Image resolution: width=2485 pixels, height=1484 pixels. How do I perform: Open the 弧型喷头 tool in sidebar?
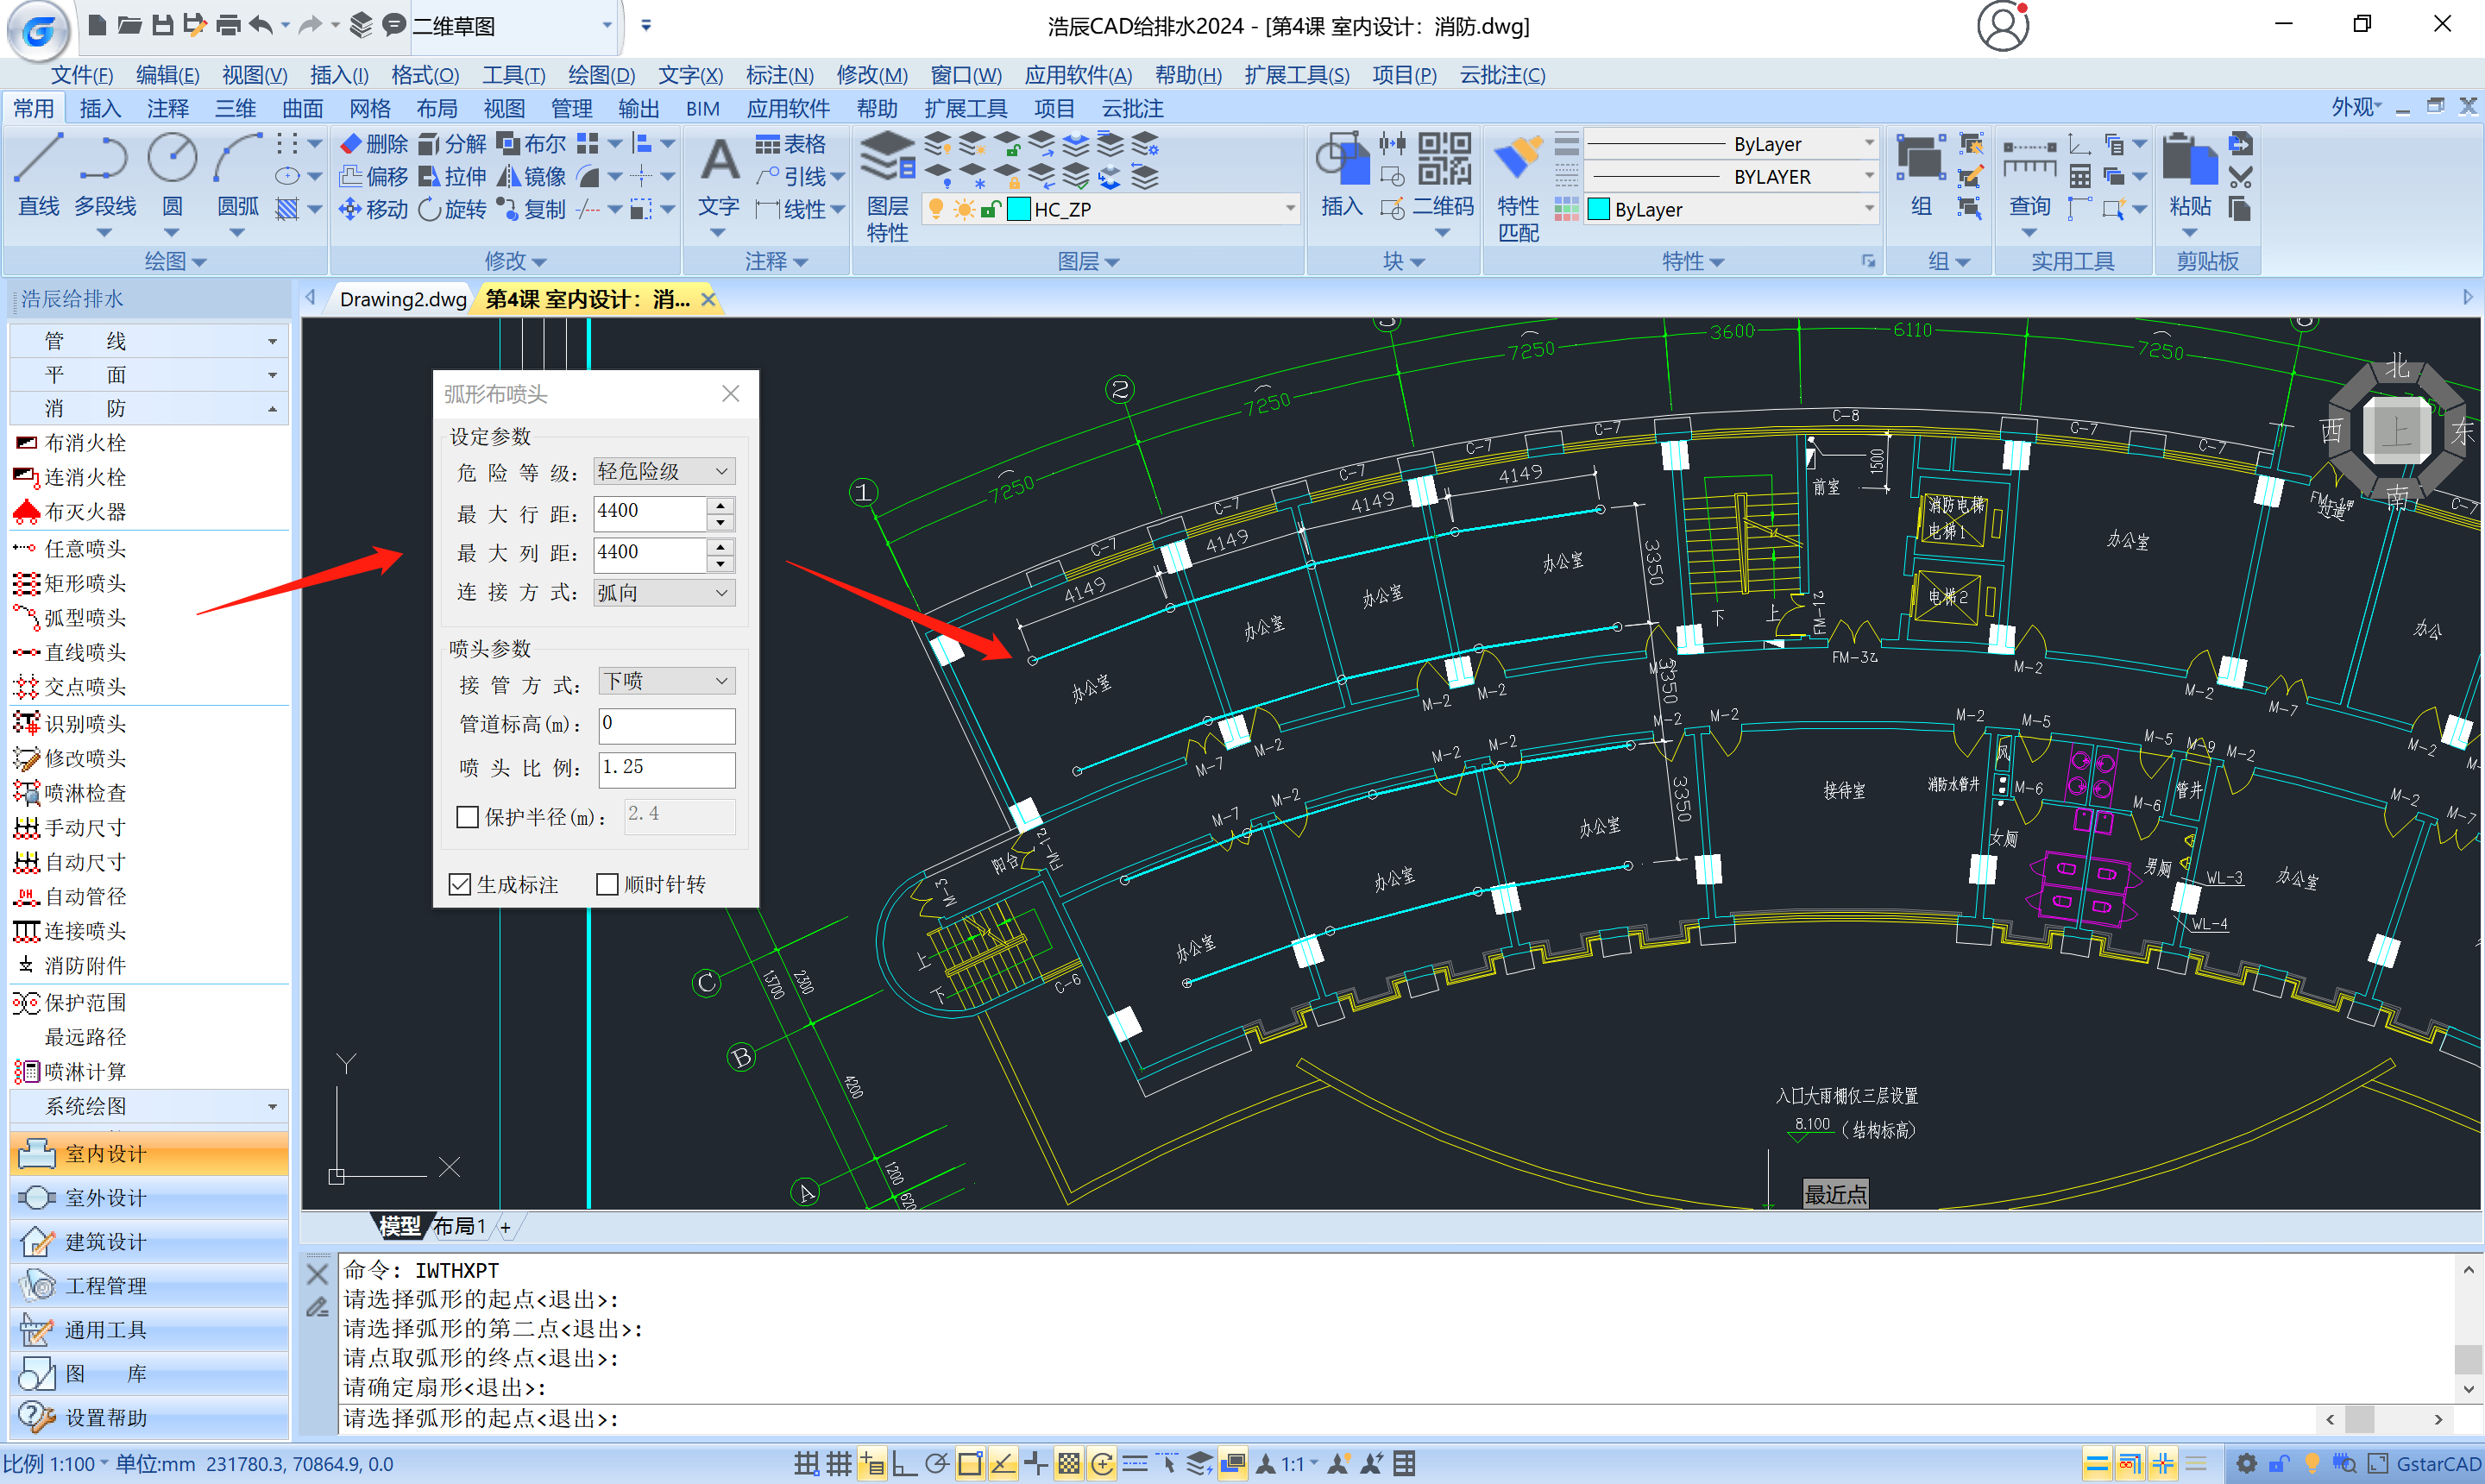click(x=85, y=617)
